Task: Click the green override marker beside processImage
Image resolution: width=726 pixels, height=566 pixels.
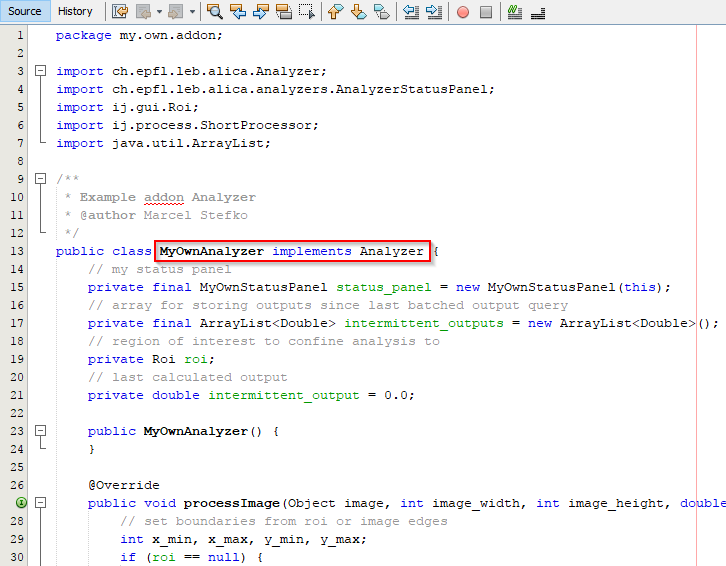Action: [21, 503]
